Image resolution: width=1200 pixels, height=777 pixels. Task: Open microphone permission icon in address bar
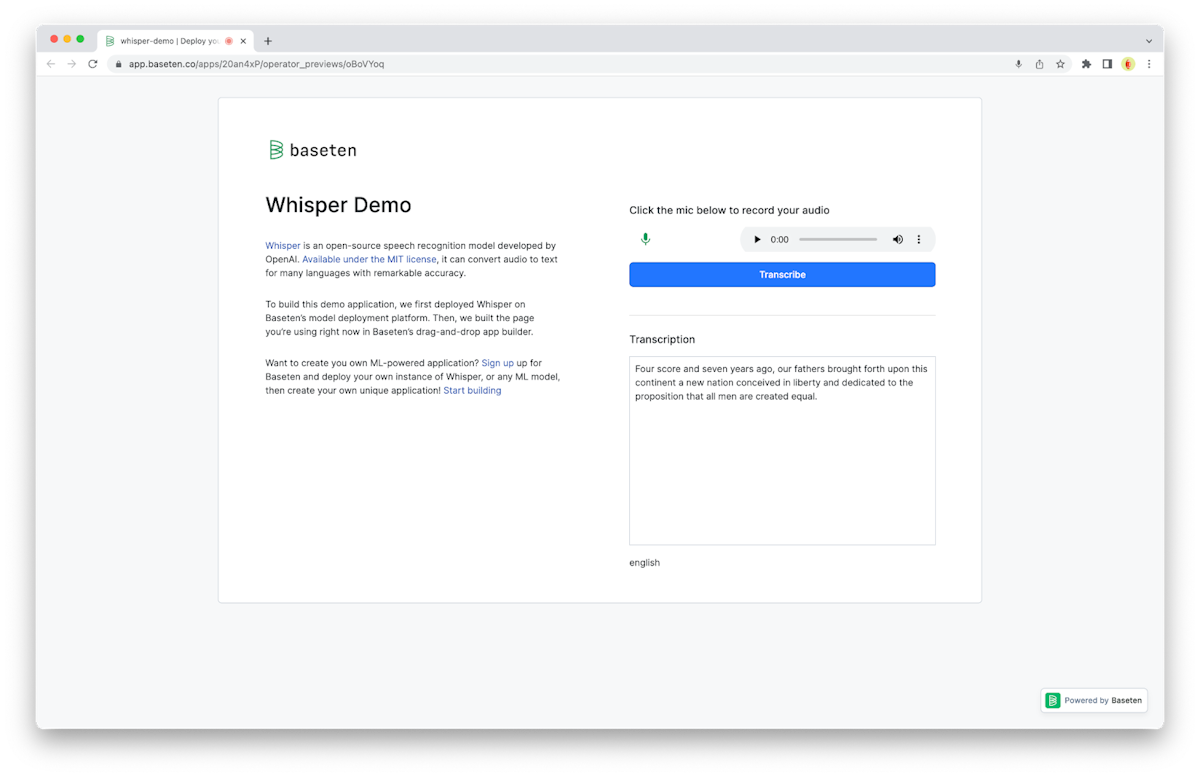(1019, 64)
